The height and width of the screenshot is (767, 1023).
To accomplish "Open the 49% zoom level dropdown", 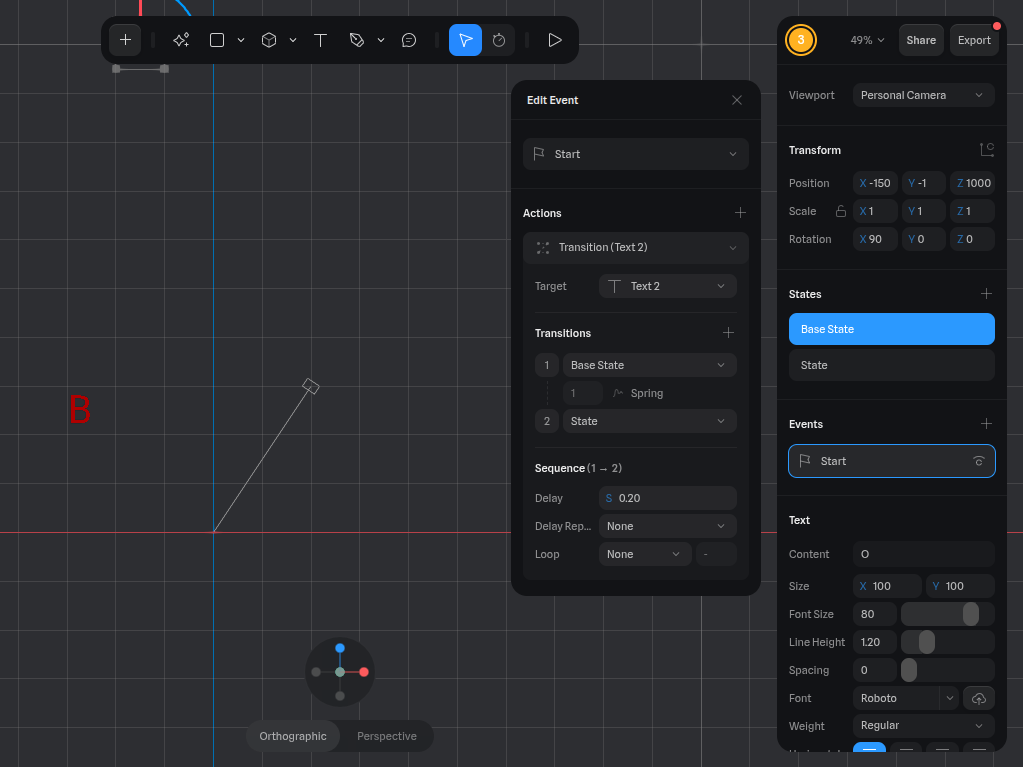I will point(867,40).
